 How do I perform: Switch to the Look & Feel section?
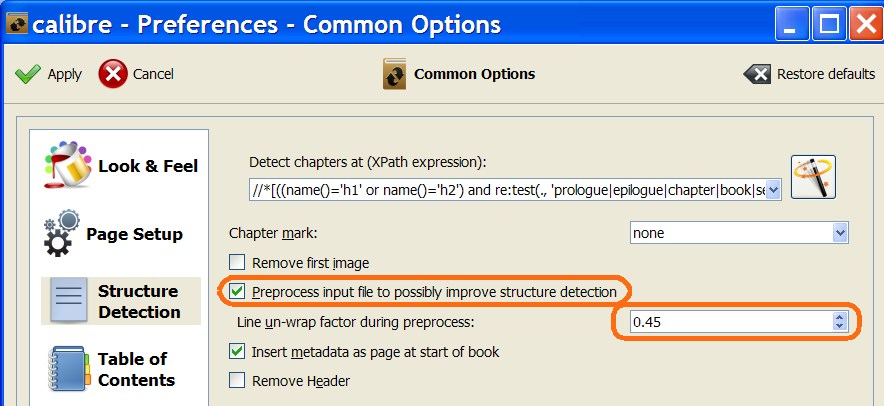tap(147, 166)
